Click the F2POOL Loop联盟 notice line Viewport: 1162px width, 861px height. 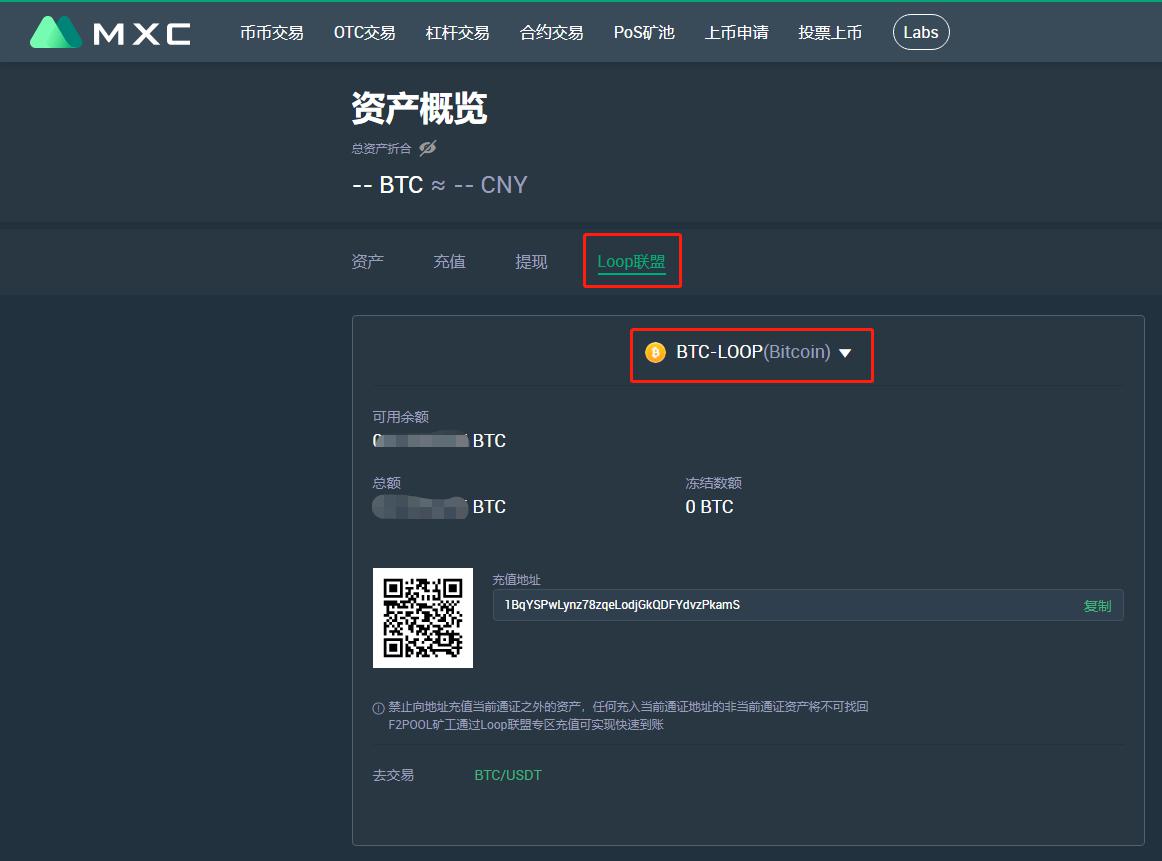tap(526, 725)
